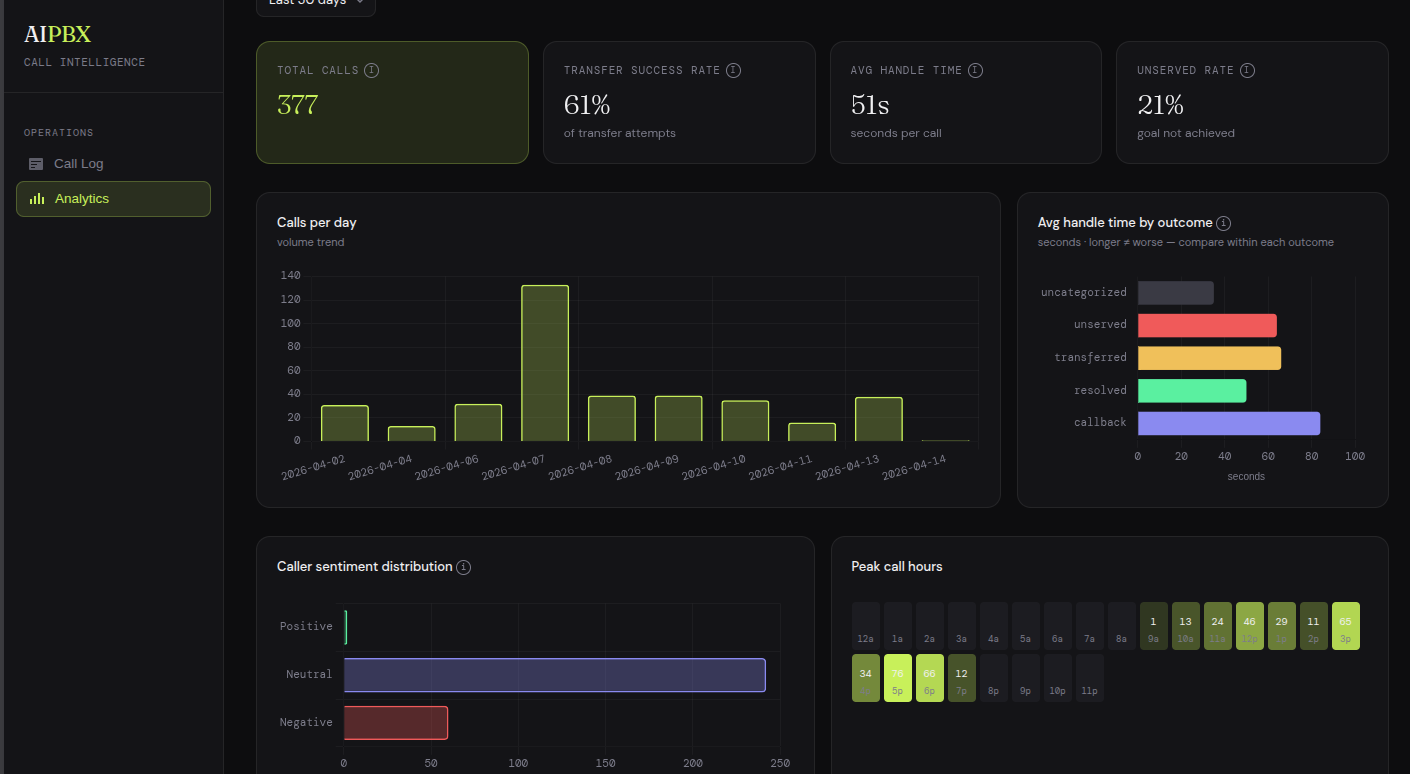This screenshot has height=774, width=1410.
Task: Click the purple callback outcome bar
Action: pyautogui.click(x=1229, y=423)
